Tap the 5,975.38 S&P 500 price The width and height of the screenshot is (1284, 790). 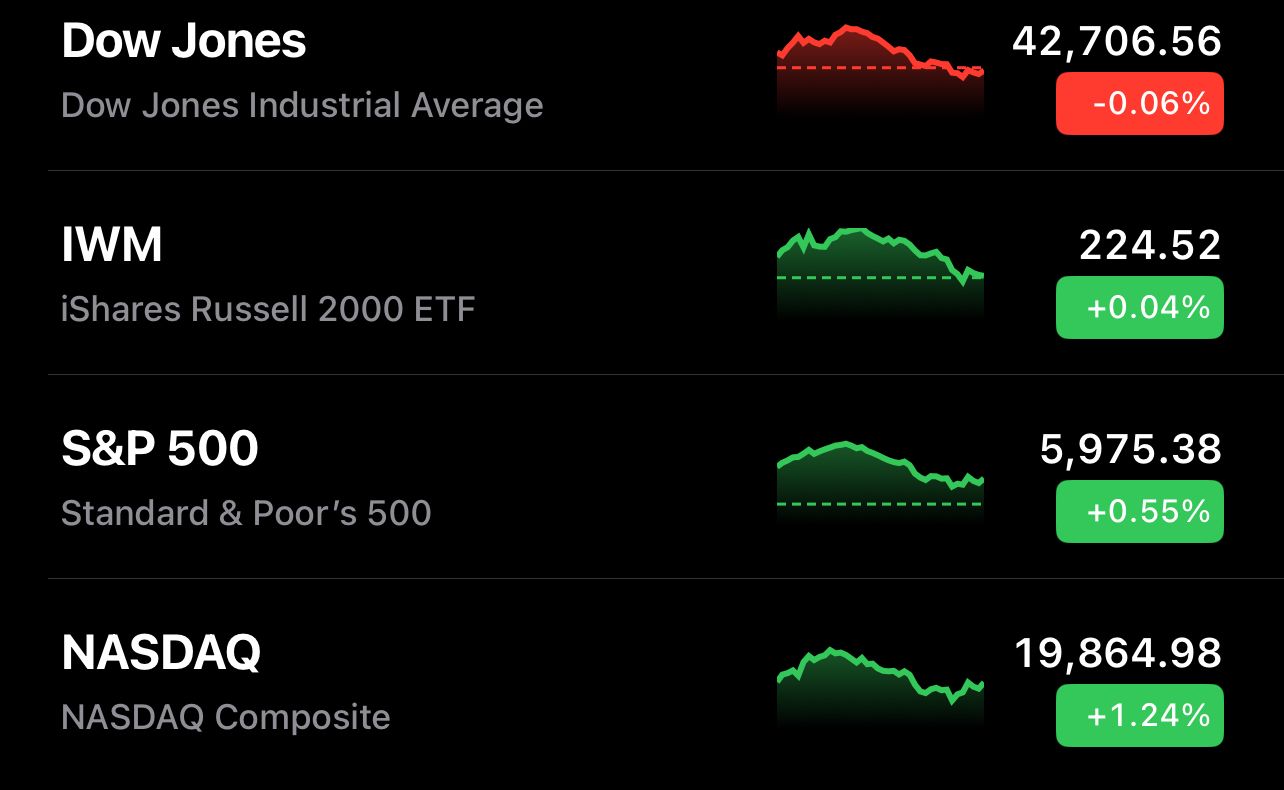point(1131,450)
